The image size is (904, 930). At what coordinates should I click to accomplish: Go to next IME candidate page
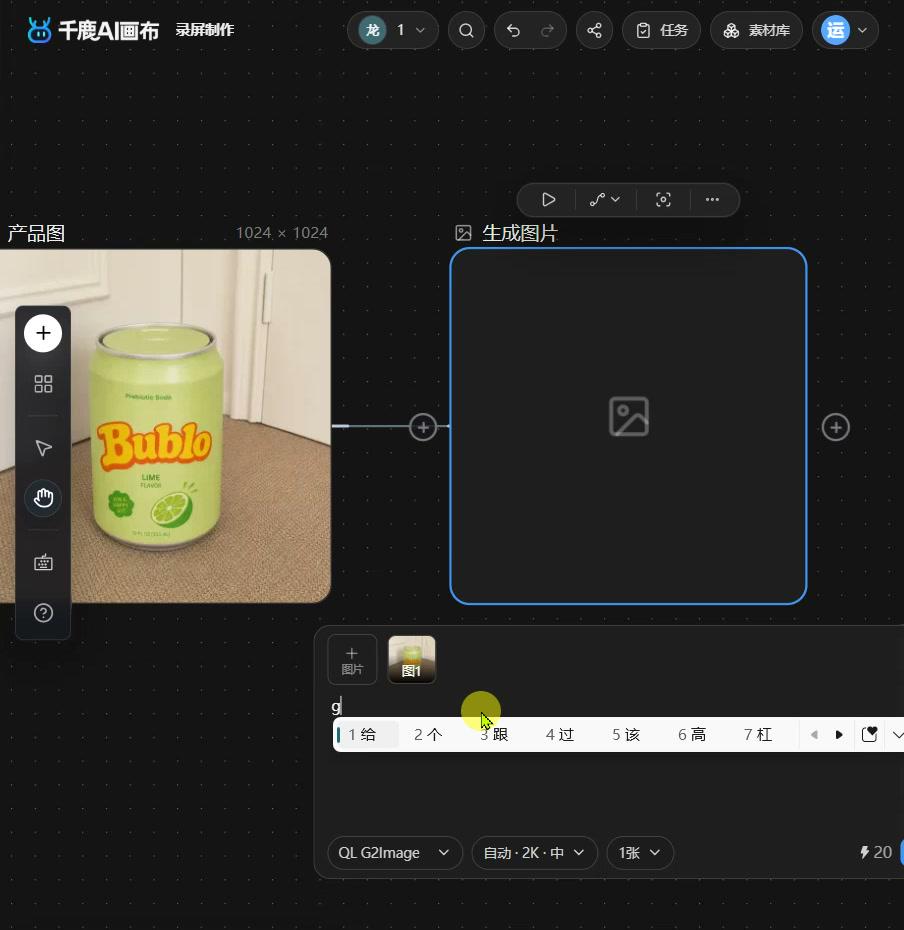[x=839, y=735]
